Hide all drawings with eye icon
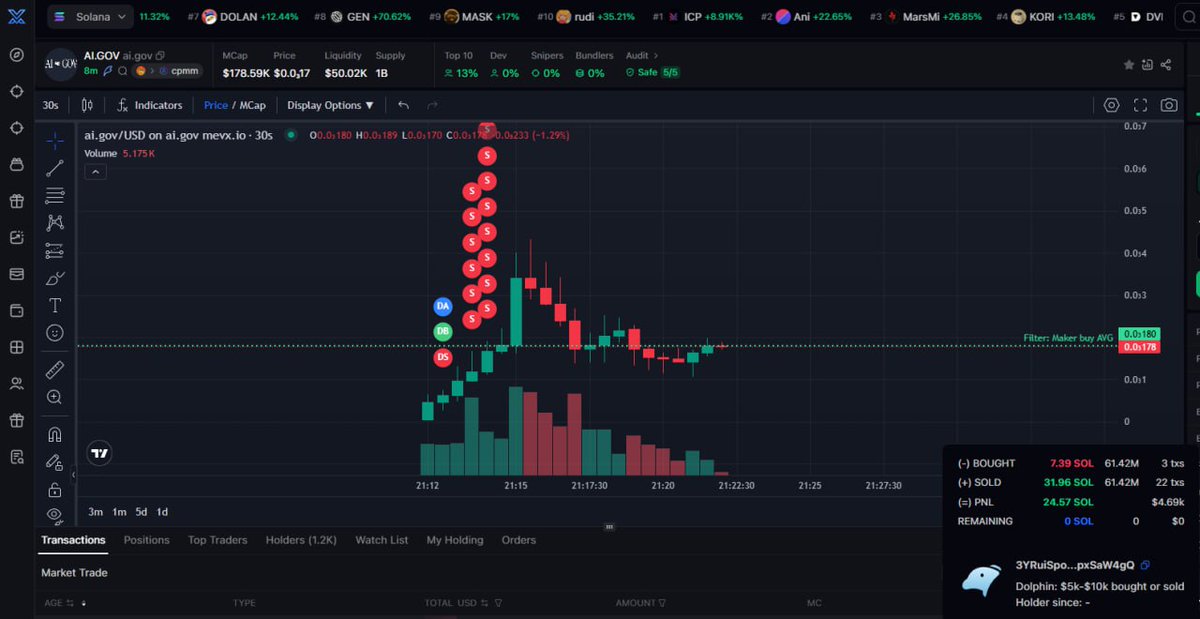The height and width of the screenshot is (619, 1200). [55, 515]
